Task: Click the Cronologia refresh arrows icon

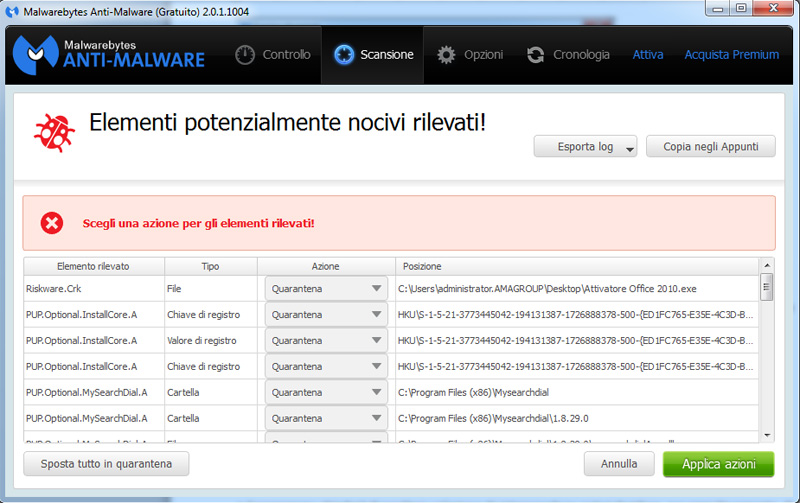Action: pyautogui.click(x=535, y=55)
